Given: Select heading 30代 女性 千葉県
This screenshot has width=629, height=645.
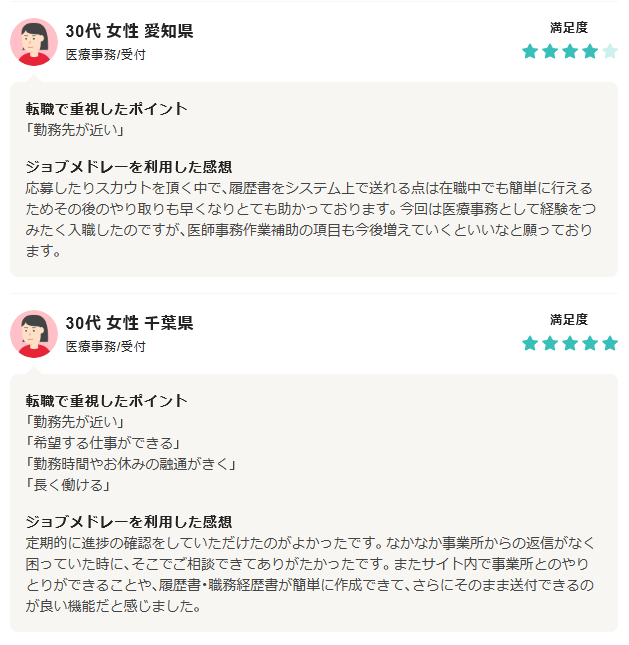Looking at the screenshot, I should pyautogui.click(x=129, y=323).
